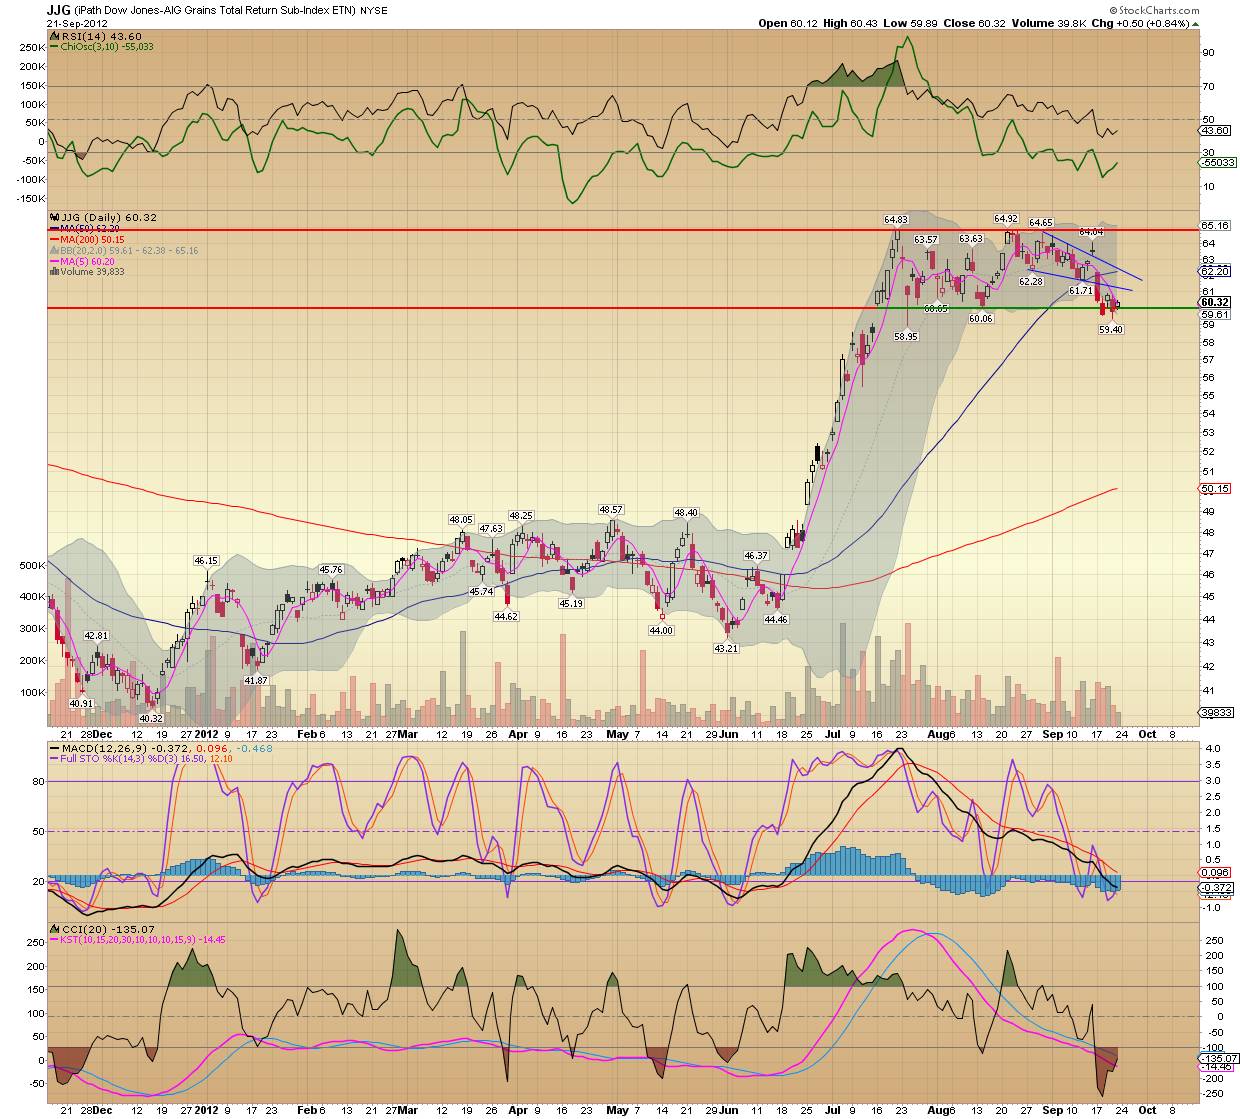
Task: Click the "62.28" price annotation
Action: 1031,282
